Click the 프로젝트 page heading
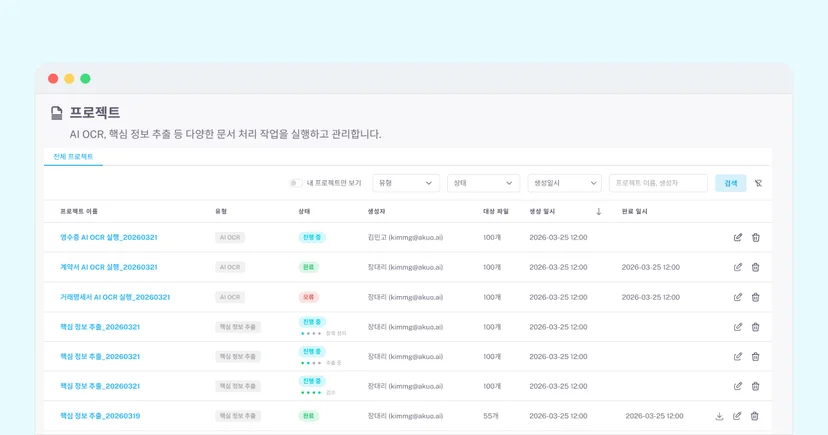 coord(95,112)
